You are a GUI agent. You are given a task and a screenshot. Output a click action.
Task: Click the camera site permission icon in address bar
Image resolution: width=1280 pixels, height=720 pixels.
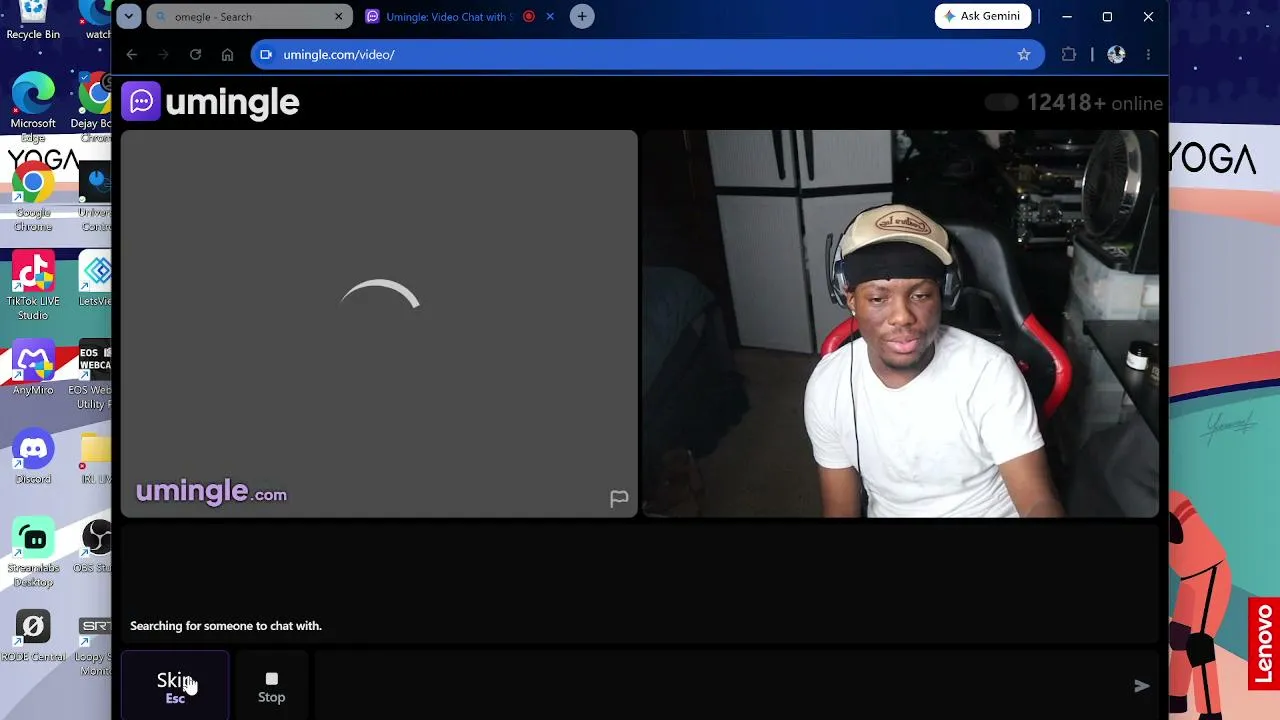pyautogui.click(x=266, y=55)
